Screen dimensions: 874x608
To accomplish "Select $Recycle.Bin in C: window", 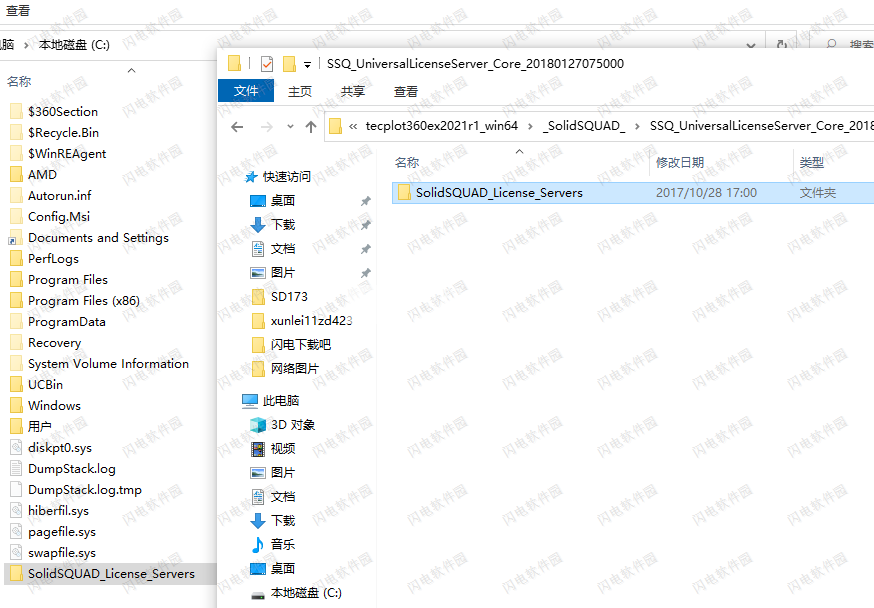I will (55, 133).
